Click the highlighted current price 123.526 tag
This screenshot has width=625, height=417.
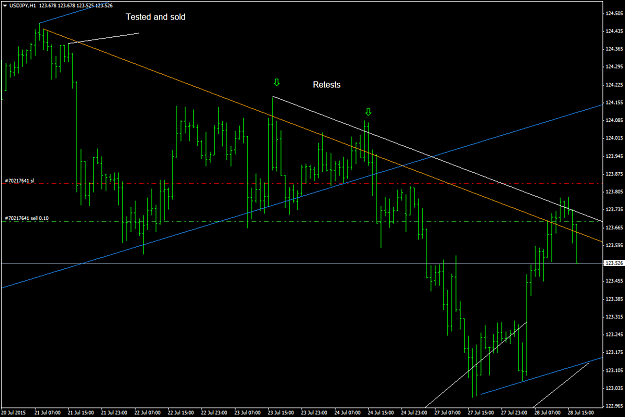pos(614,263)
